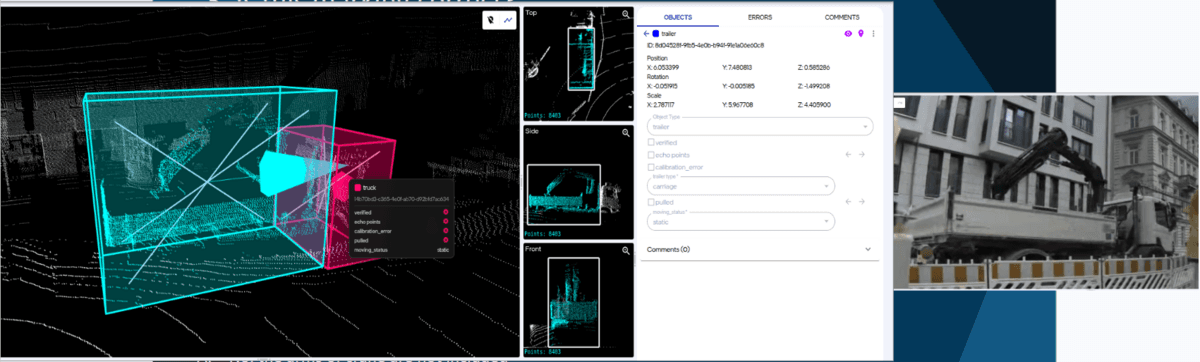
Task: Expand the Comments (0) section
Action: pyautogui.click(x=760, y=249)
